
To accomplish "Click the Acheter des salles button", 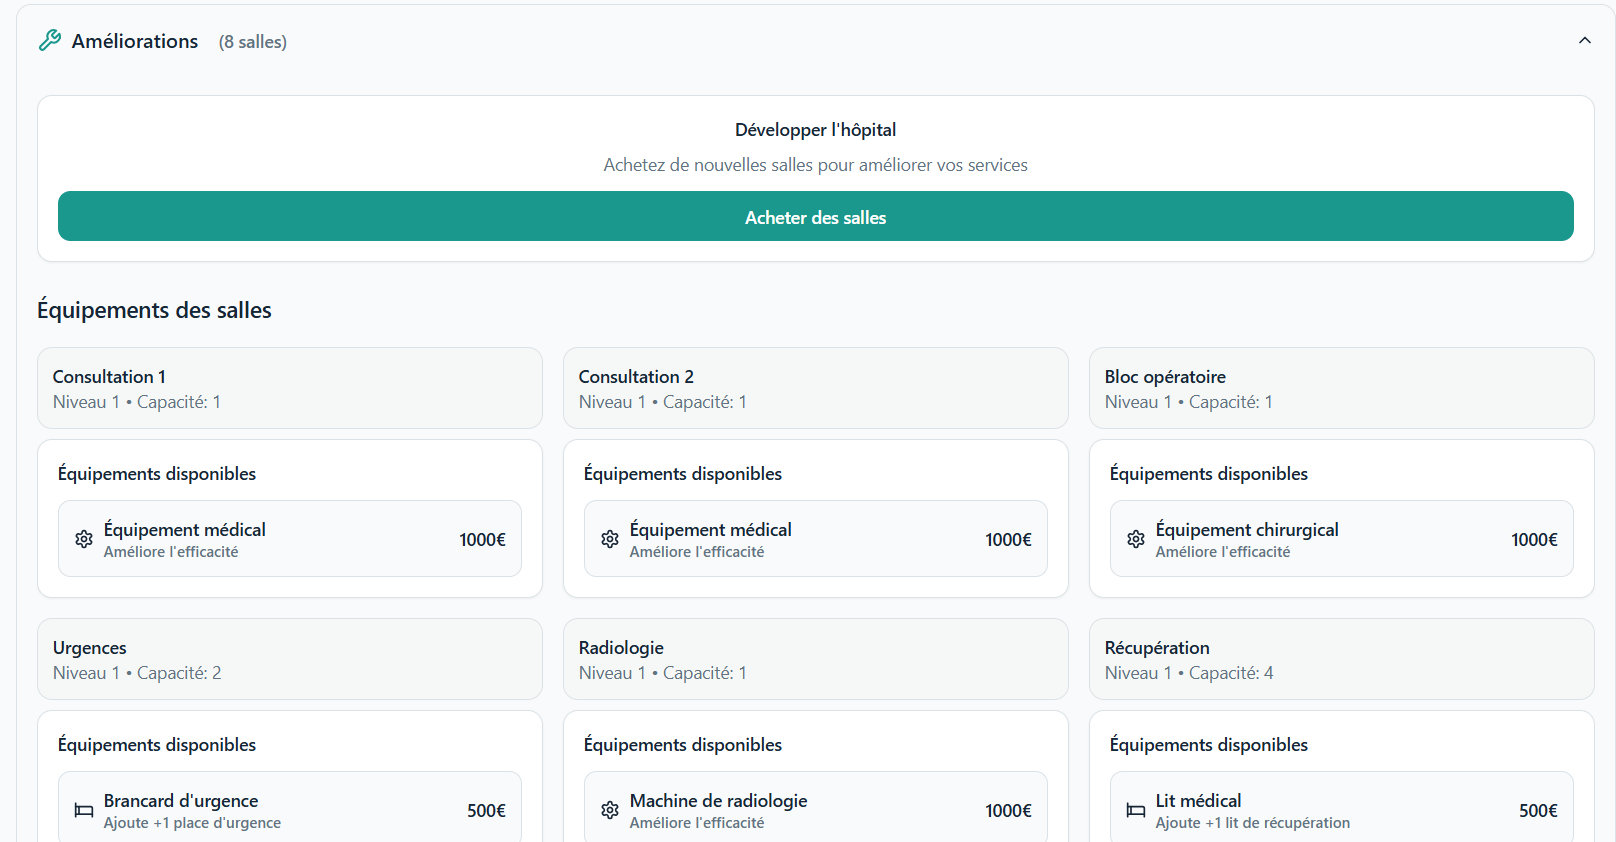I will 815,217.
